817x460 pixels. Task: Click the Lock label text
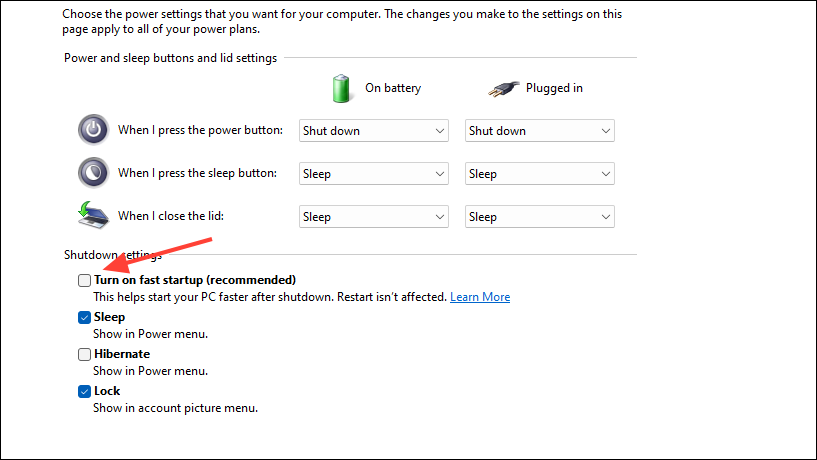(x=107, y=391)
